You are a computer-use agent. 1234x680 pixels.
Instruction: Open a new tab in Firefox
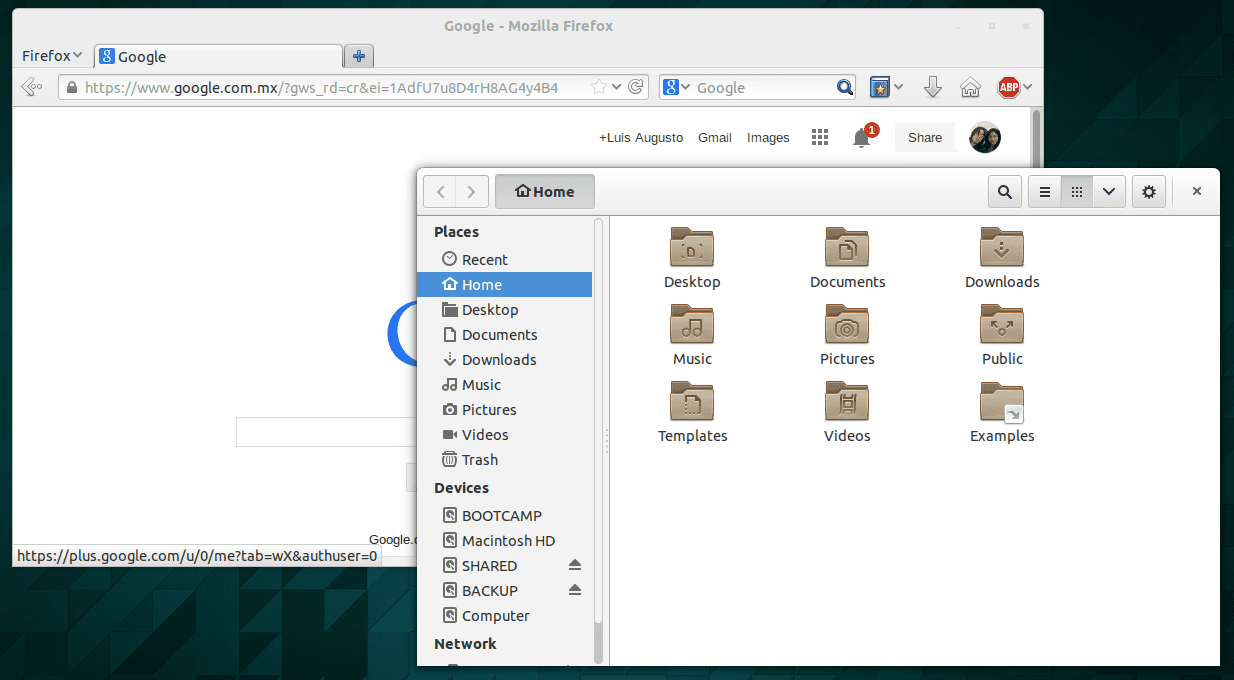359,56
